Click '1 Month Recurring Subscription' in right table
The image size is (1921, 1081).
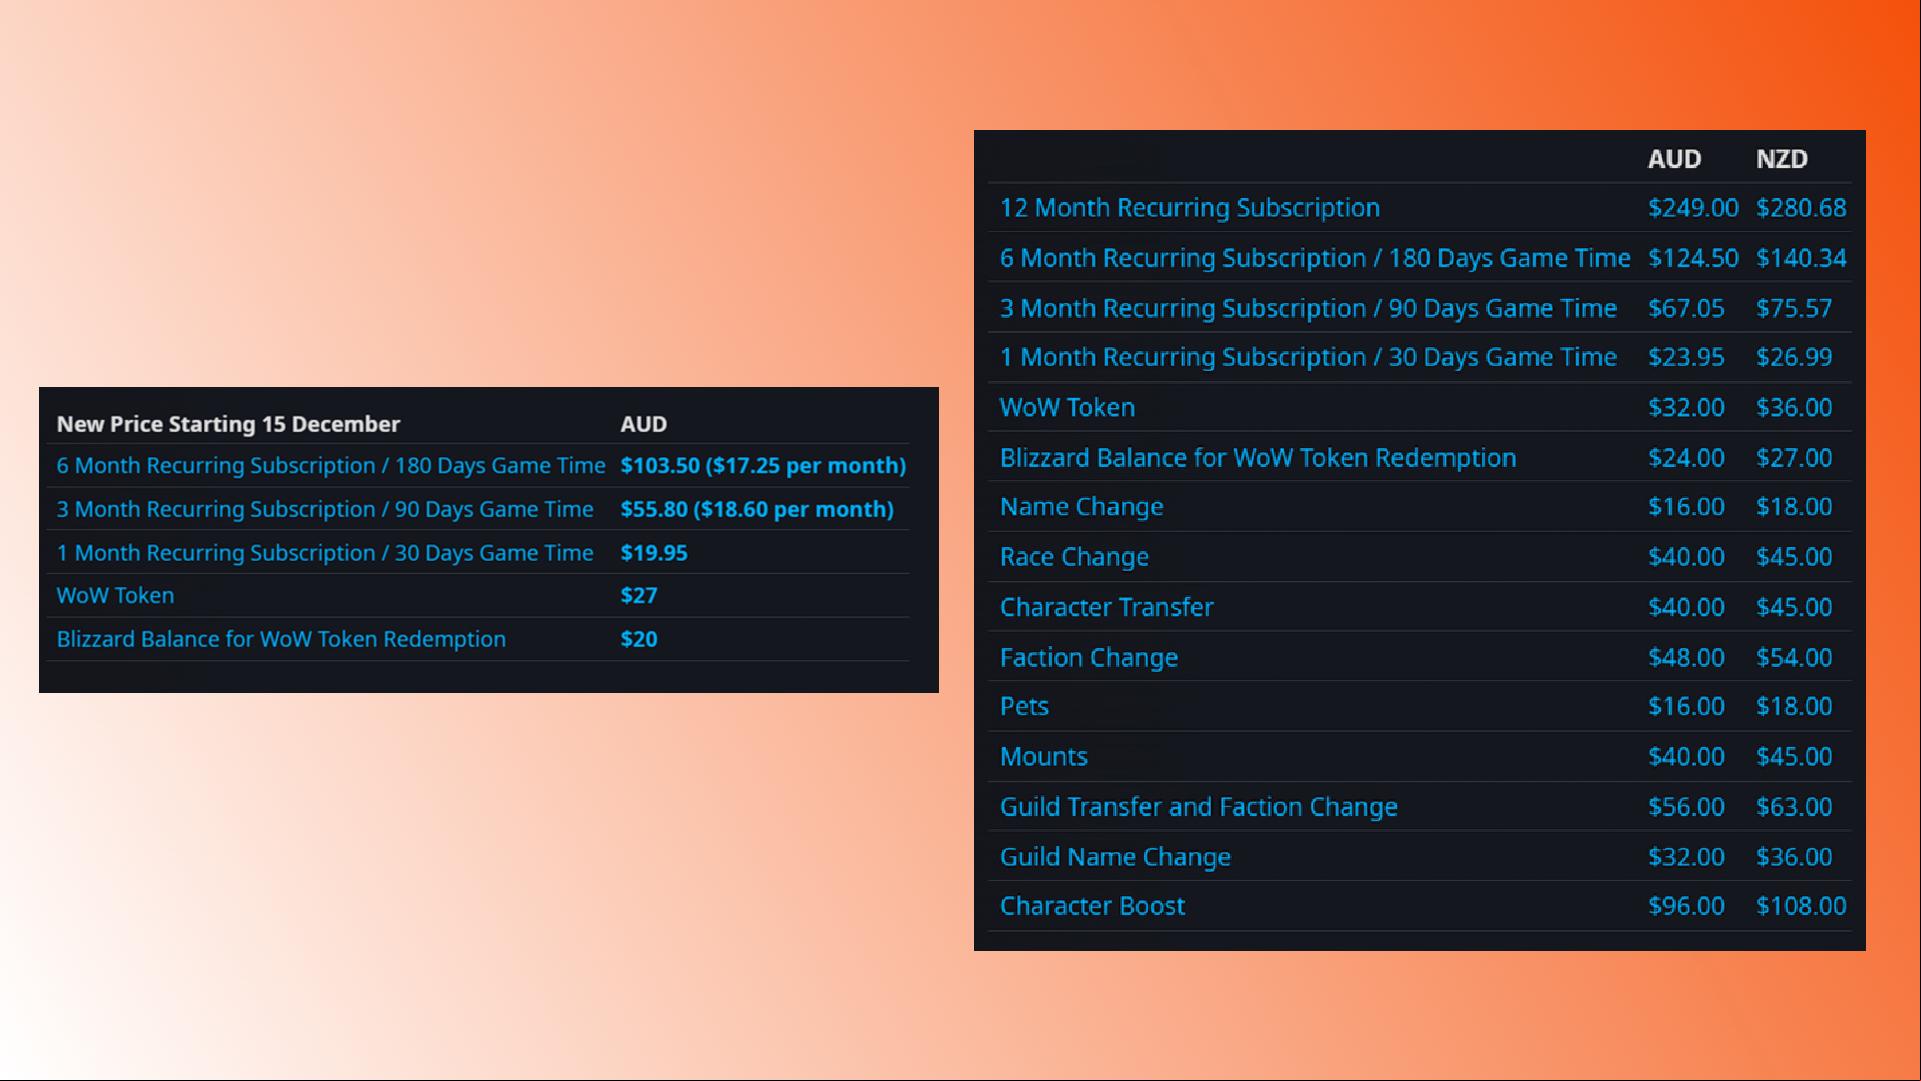coord(1308,357)
